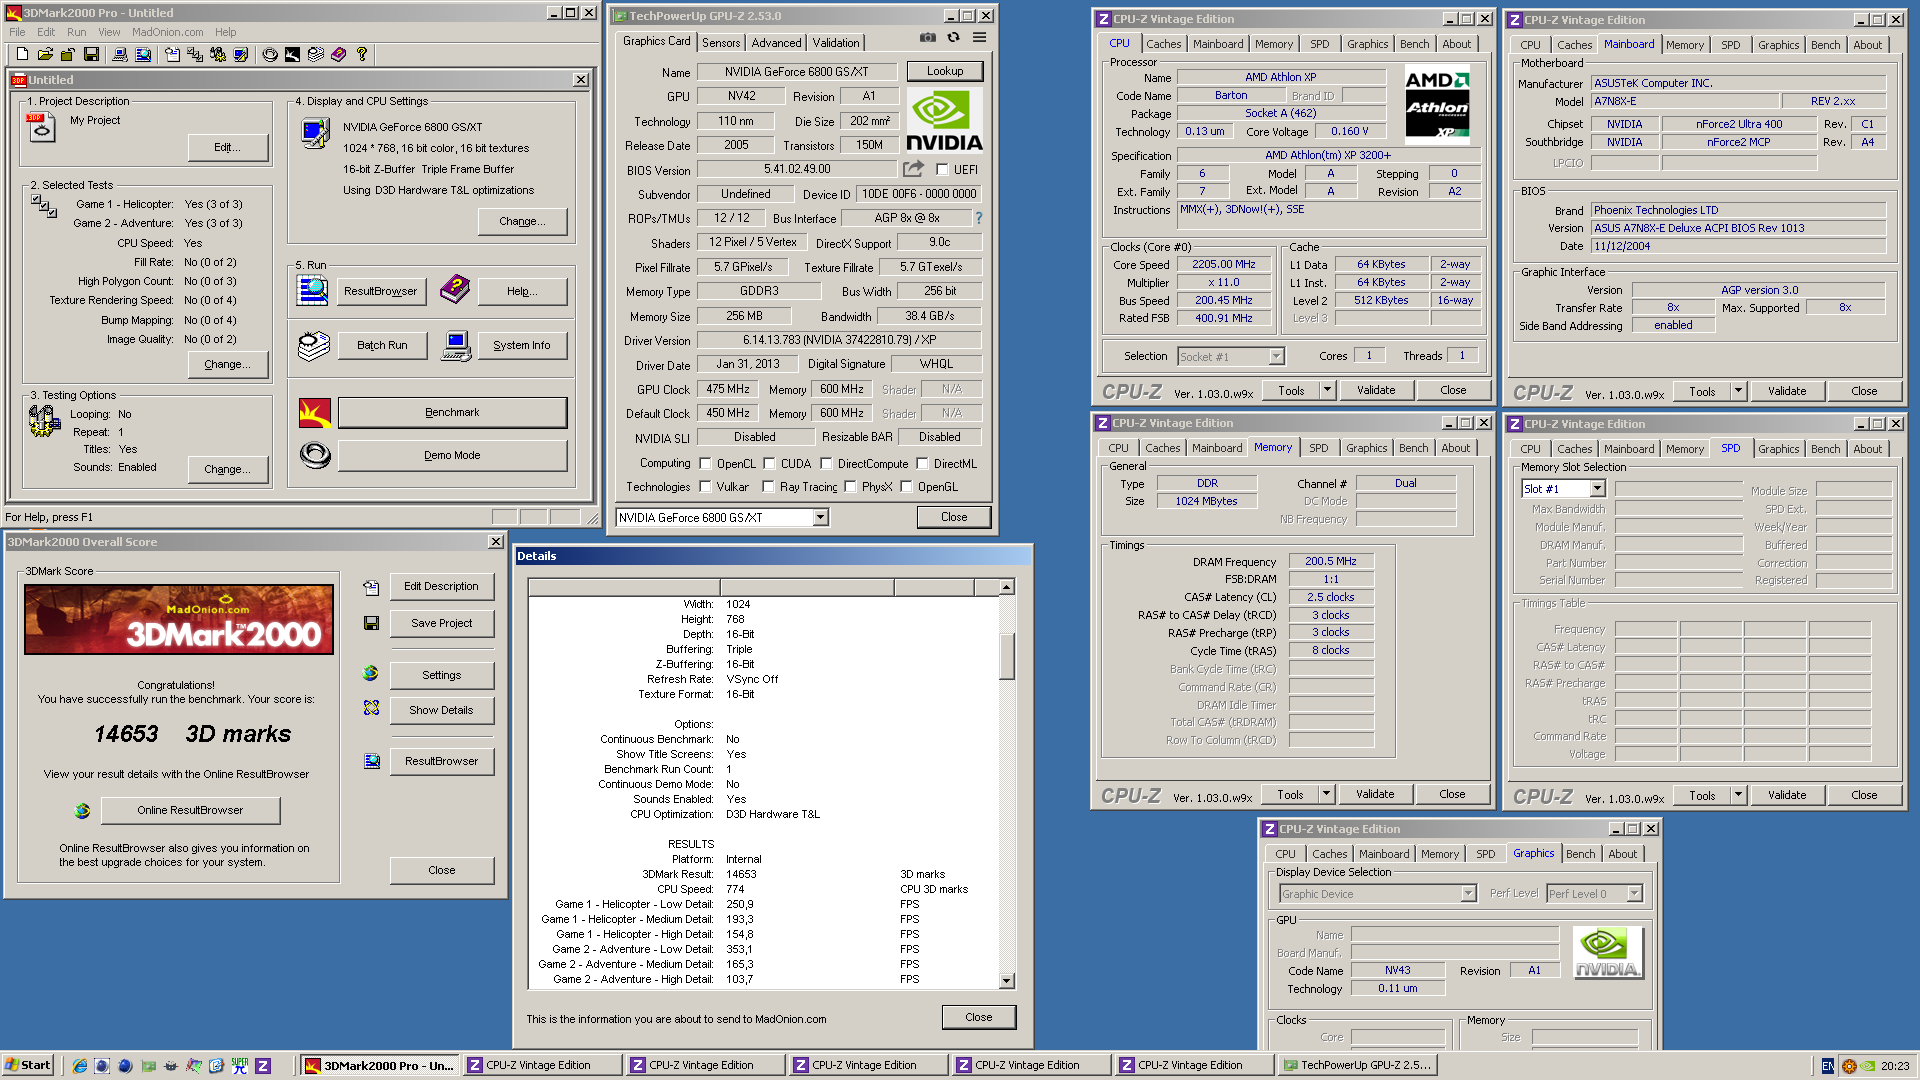Image resolution: width=1920 pixels, height=1080 pixels.
Task: Click Internet Explorer quick launch icon
Action: pyautogui.click(x=80, y=1065)
